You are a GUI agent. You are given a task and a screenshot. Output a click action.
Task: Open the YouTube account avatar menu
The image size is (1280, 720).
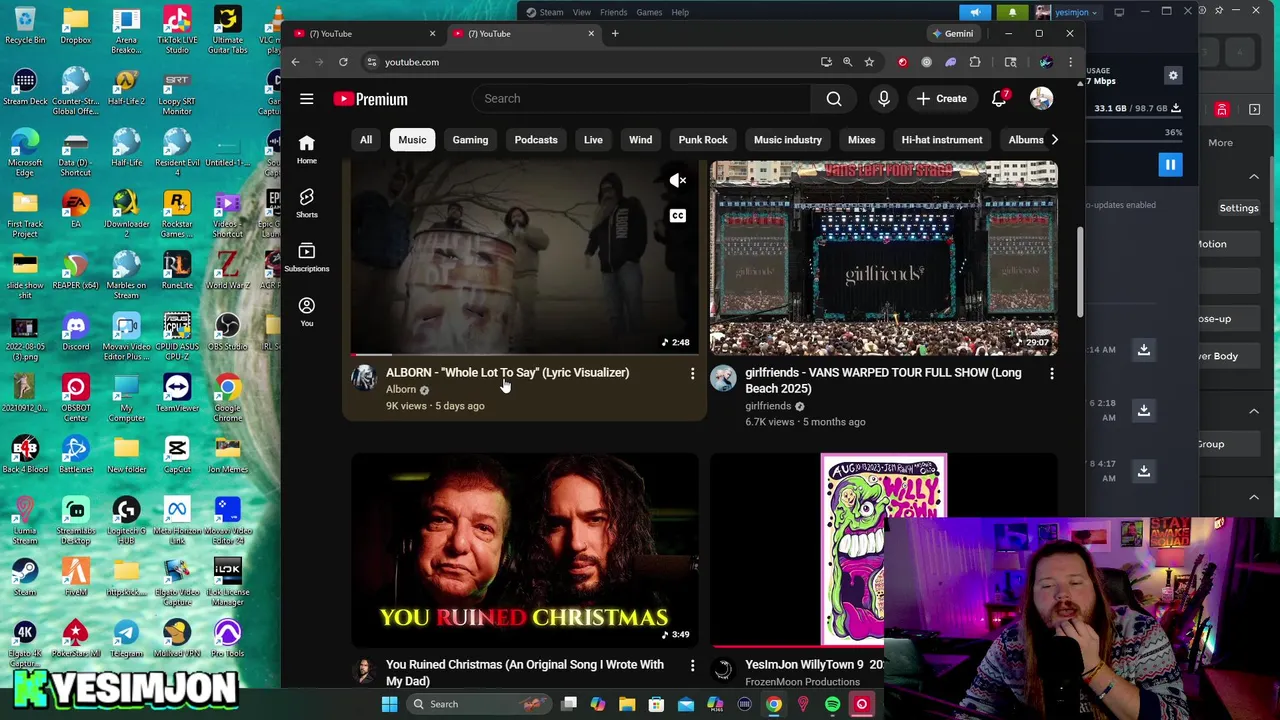1041,98
